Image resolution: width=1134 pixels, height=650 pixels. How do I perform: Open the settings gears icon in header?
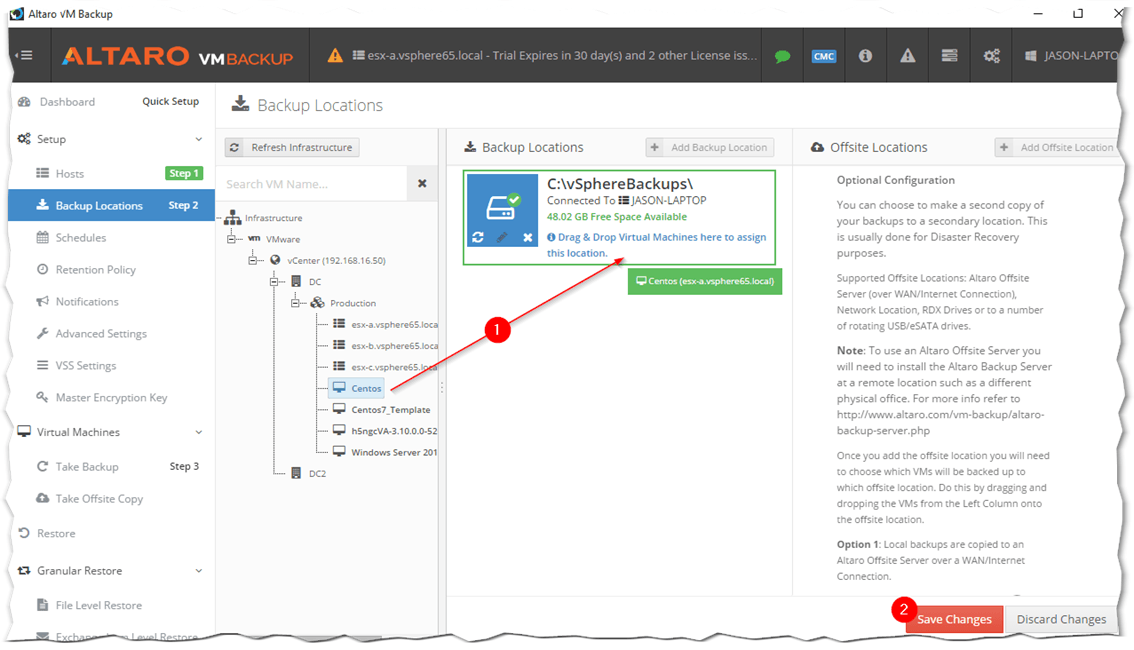pos(992,56)
